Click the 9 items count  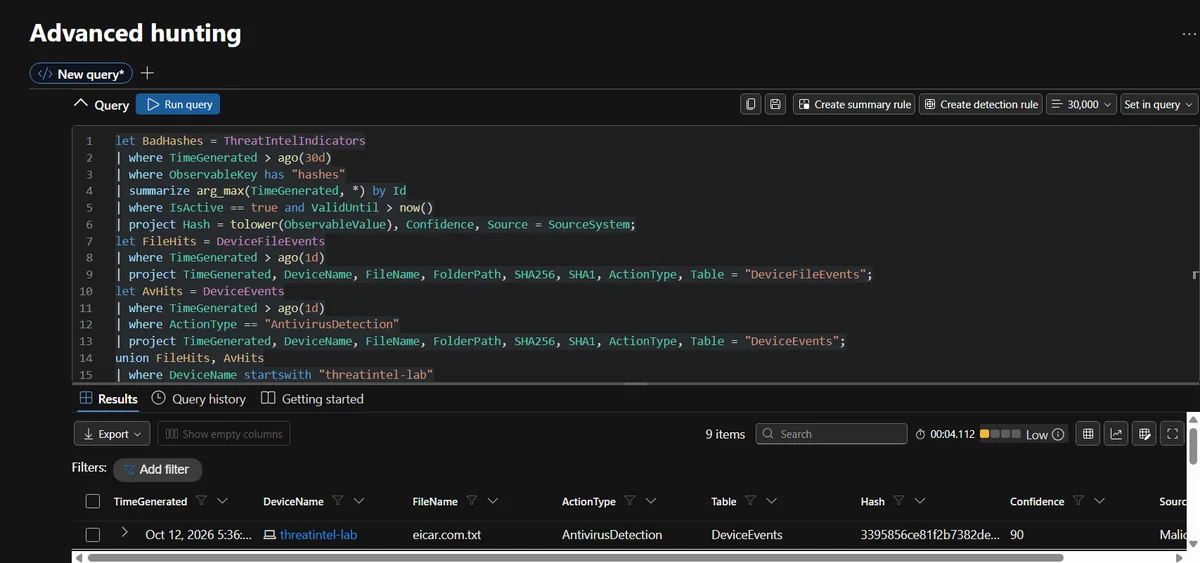725,434
